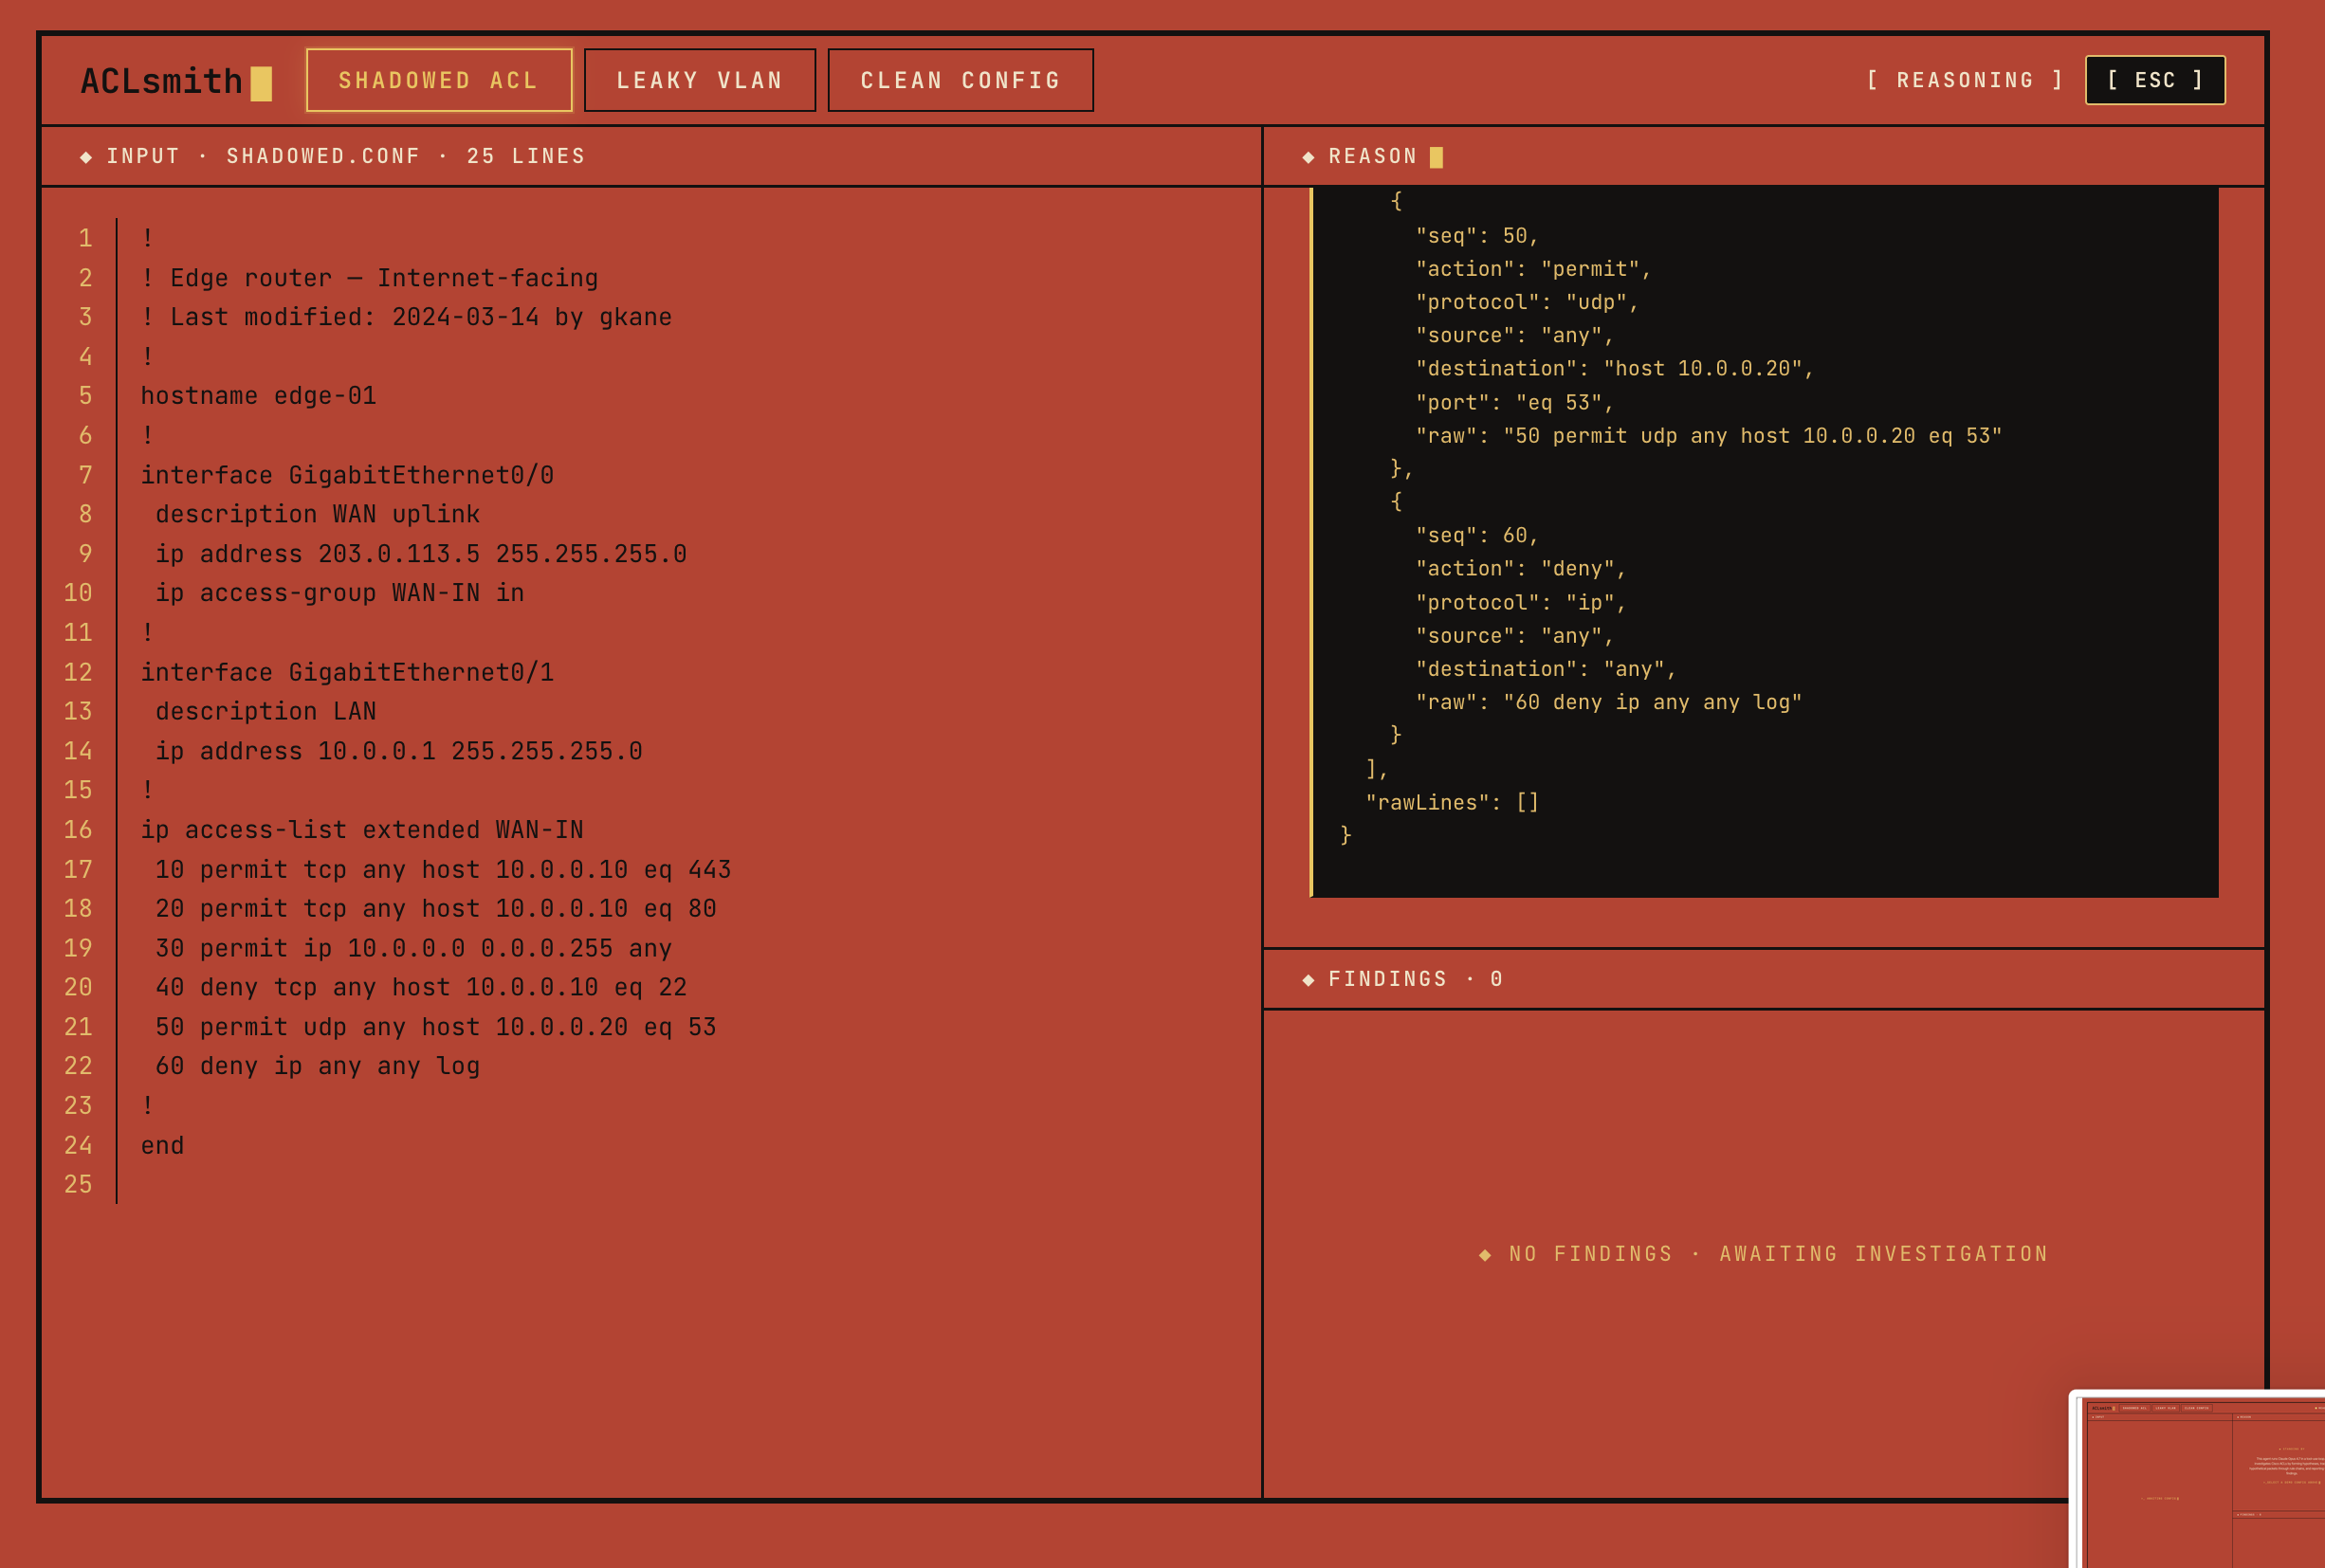Click the diamond icon beside INPUT header
2325x1568 pixels.
point(86,157)
